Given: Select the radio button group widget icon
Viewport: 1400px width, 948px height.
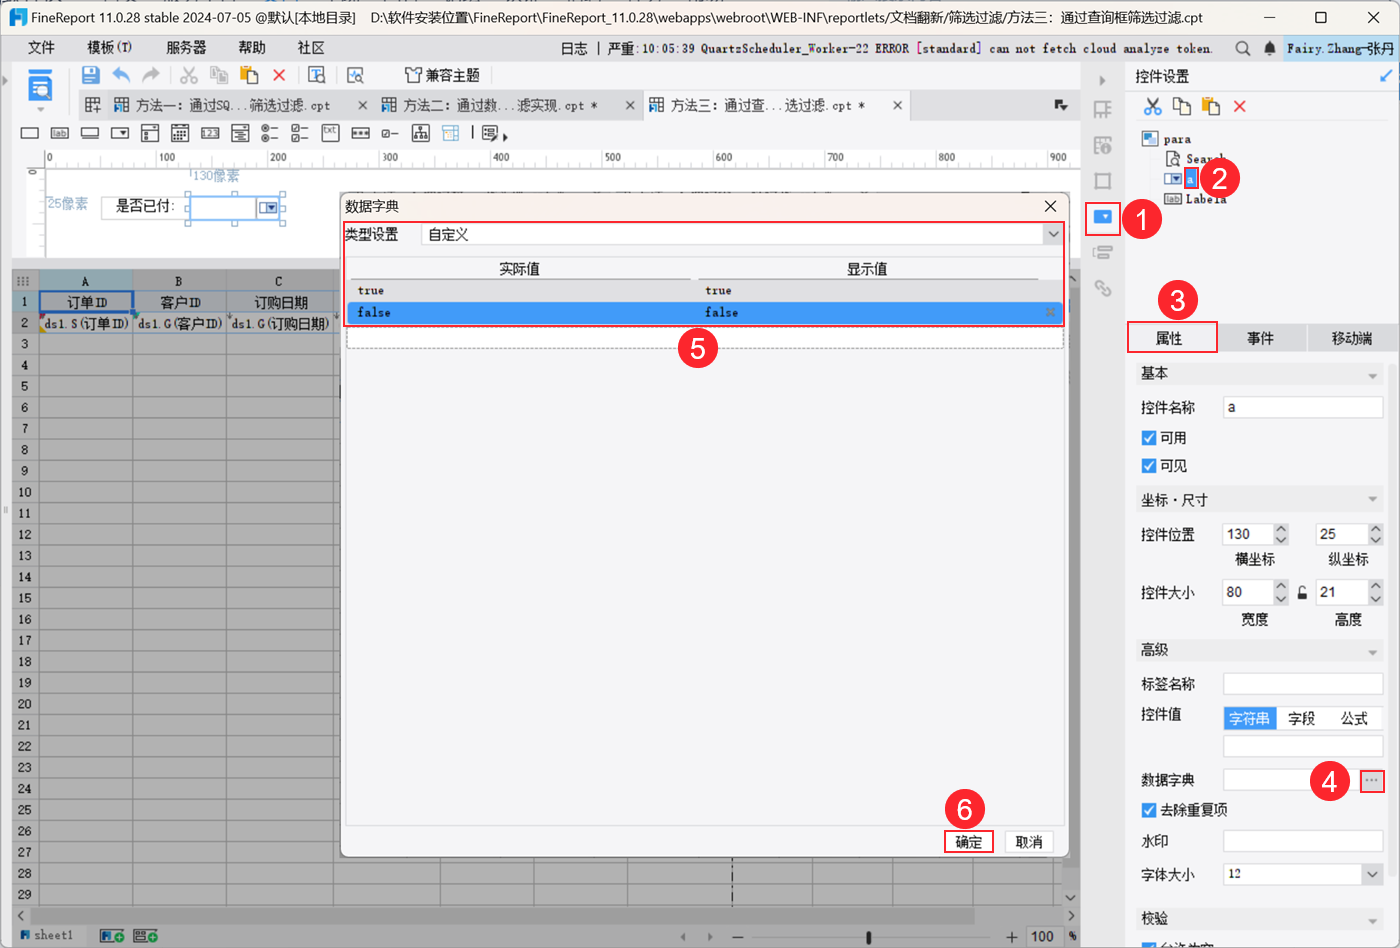Looking at the screenshot, I should 270,133.
